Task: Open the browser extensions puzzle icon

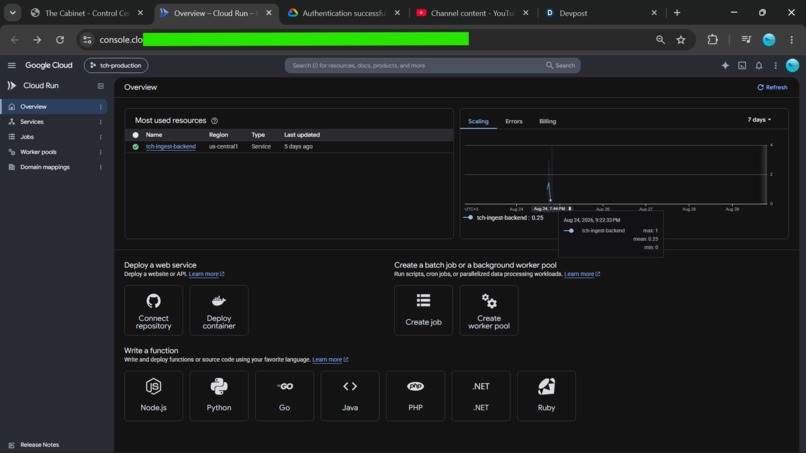Action: pos(712,40)
